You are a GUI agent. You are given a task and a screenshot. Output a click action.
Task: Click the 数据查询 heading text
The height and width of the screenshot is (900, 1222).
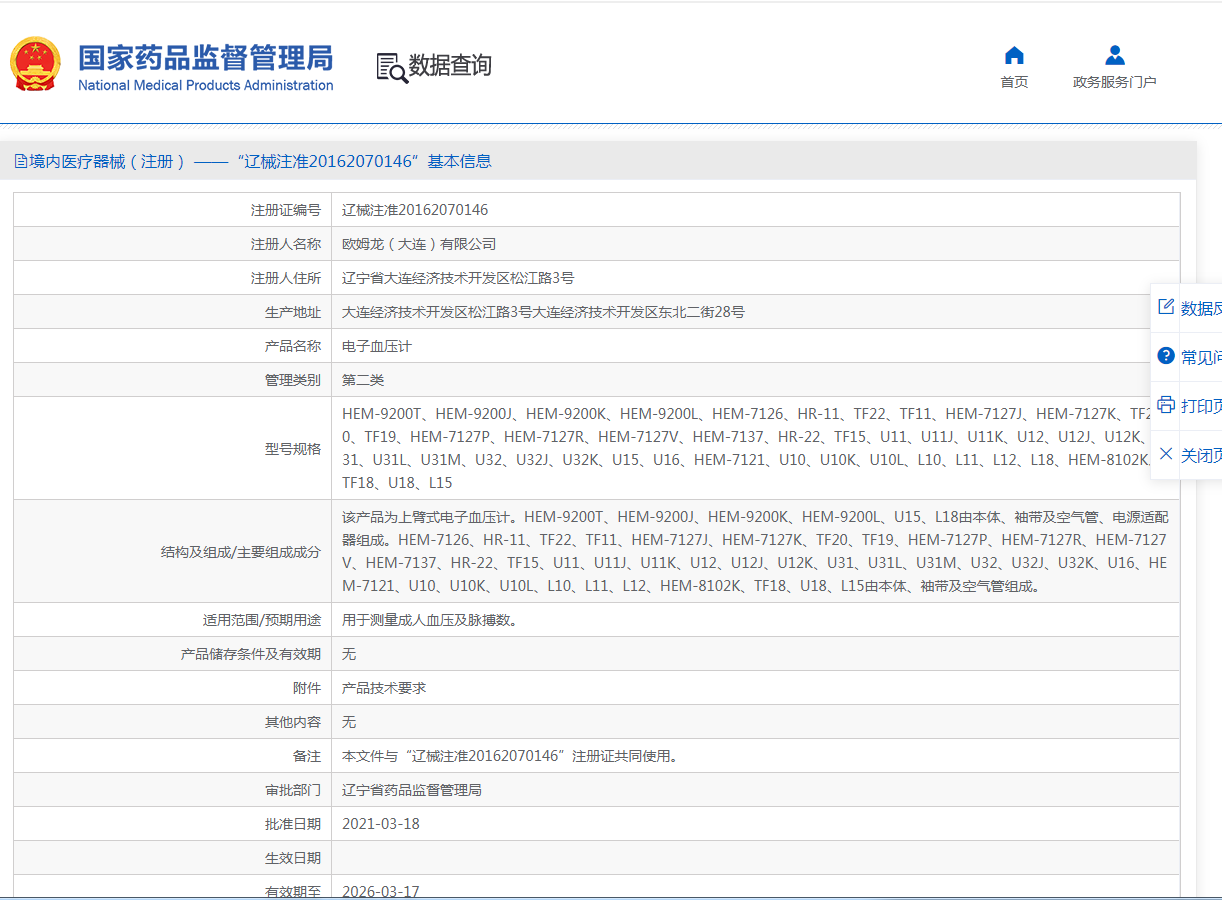[450, 66]
